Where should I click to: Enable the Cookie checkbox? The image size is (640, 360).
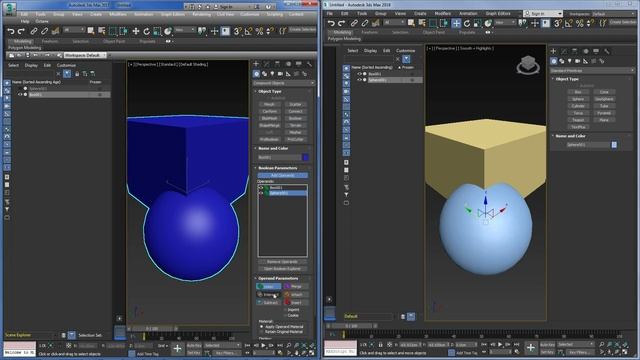point(285,315)
